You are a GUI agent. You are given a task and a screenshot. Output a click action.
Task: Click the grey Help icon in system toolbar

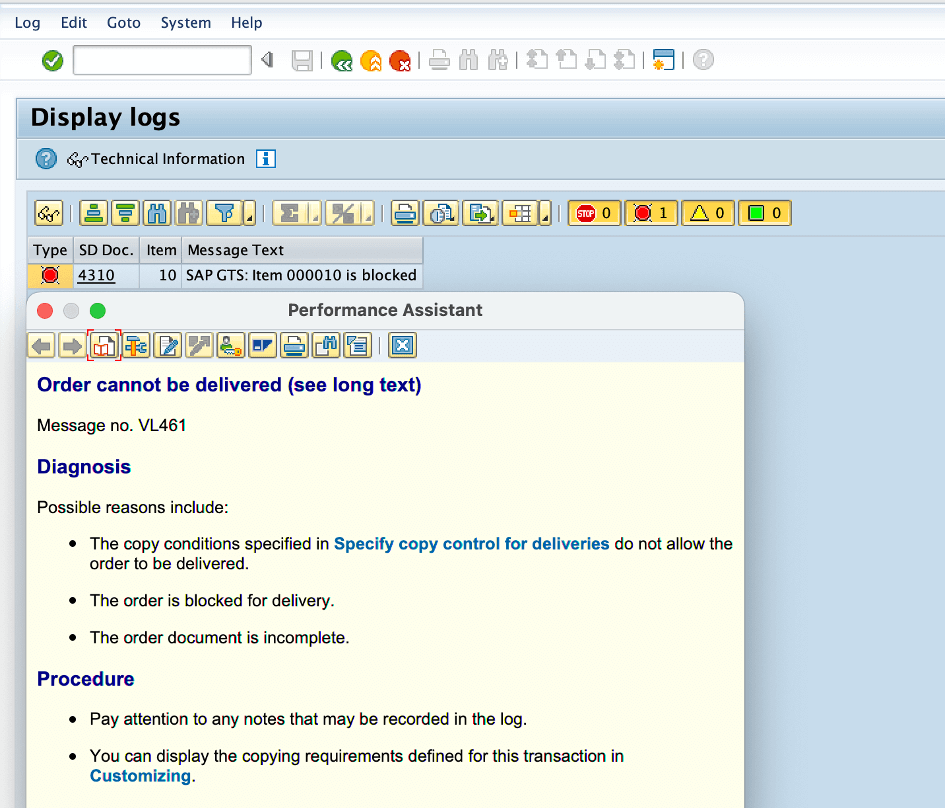pyautogui.click(x=703, y=60)
